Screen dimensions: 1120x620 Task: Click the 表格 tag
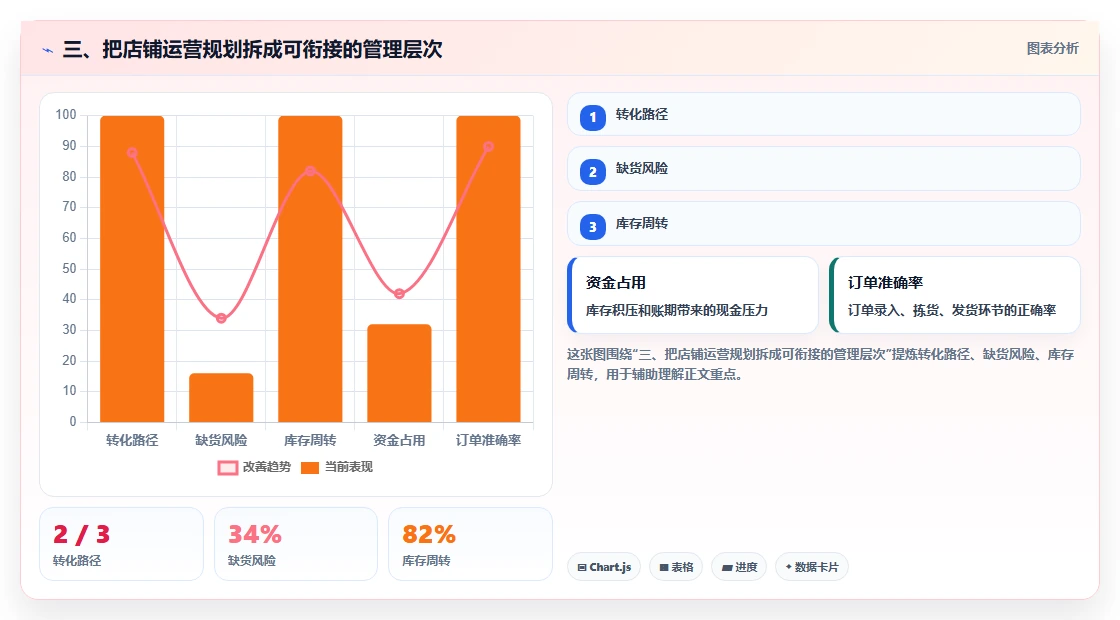tap(676, 567)
